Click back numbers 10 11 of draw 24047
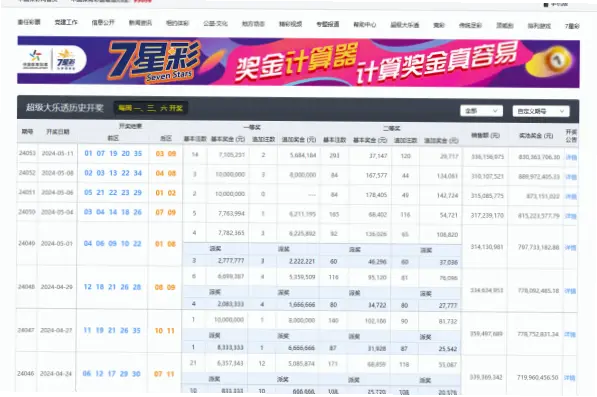The height and width of the screenshot is (397, 597). click(x=164, y=331)
